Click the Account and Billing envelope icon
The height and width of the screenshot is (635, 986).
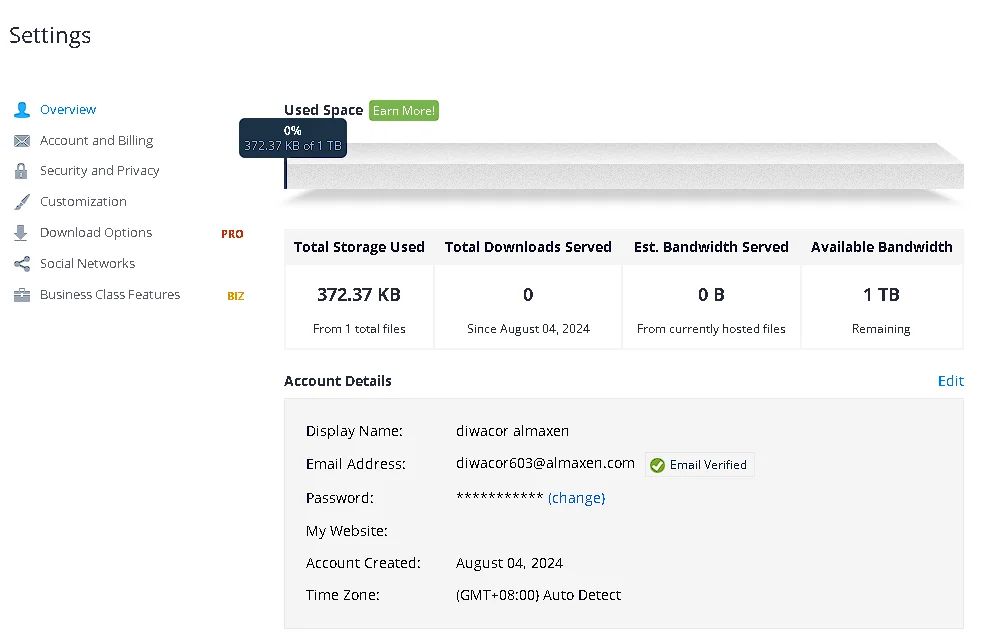point(22,141)
